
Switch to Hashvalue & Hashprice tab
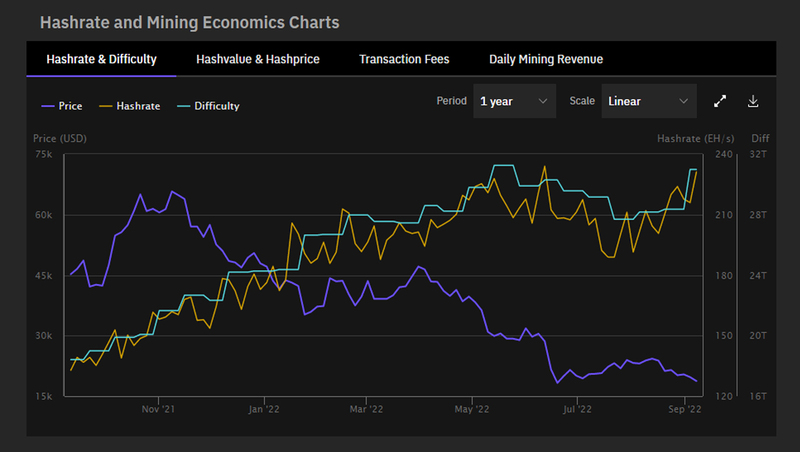[258, 59]
